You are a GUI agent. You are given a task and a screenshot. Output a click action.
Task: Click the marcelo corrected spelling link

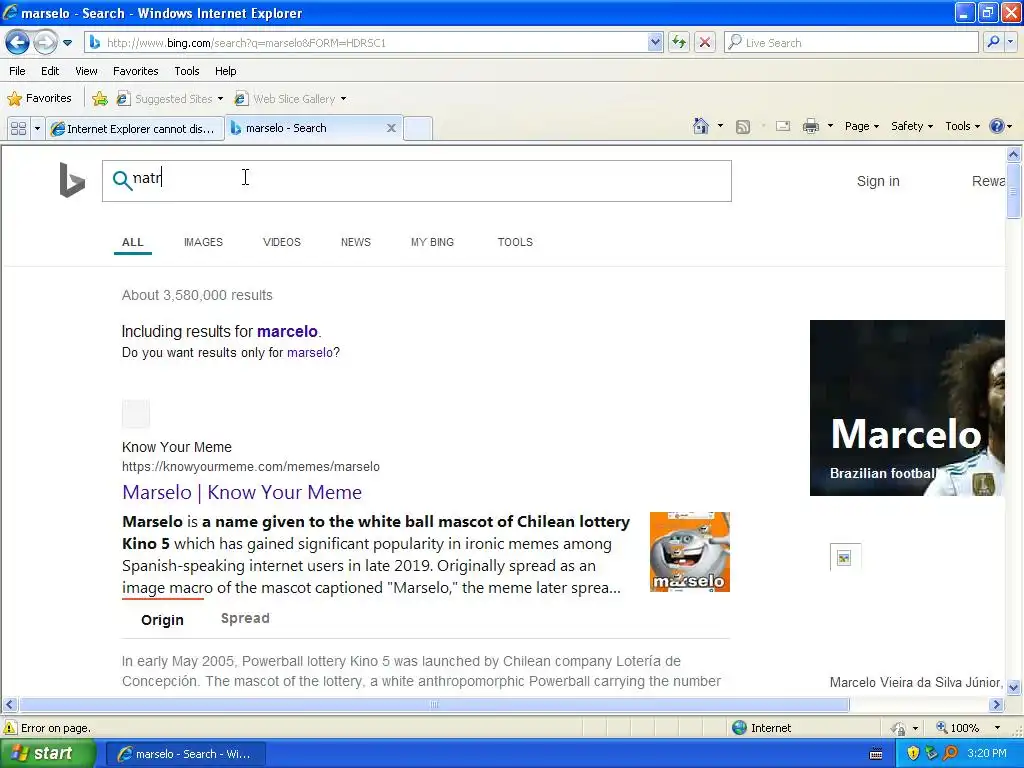(x=287, y=331)
